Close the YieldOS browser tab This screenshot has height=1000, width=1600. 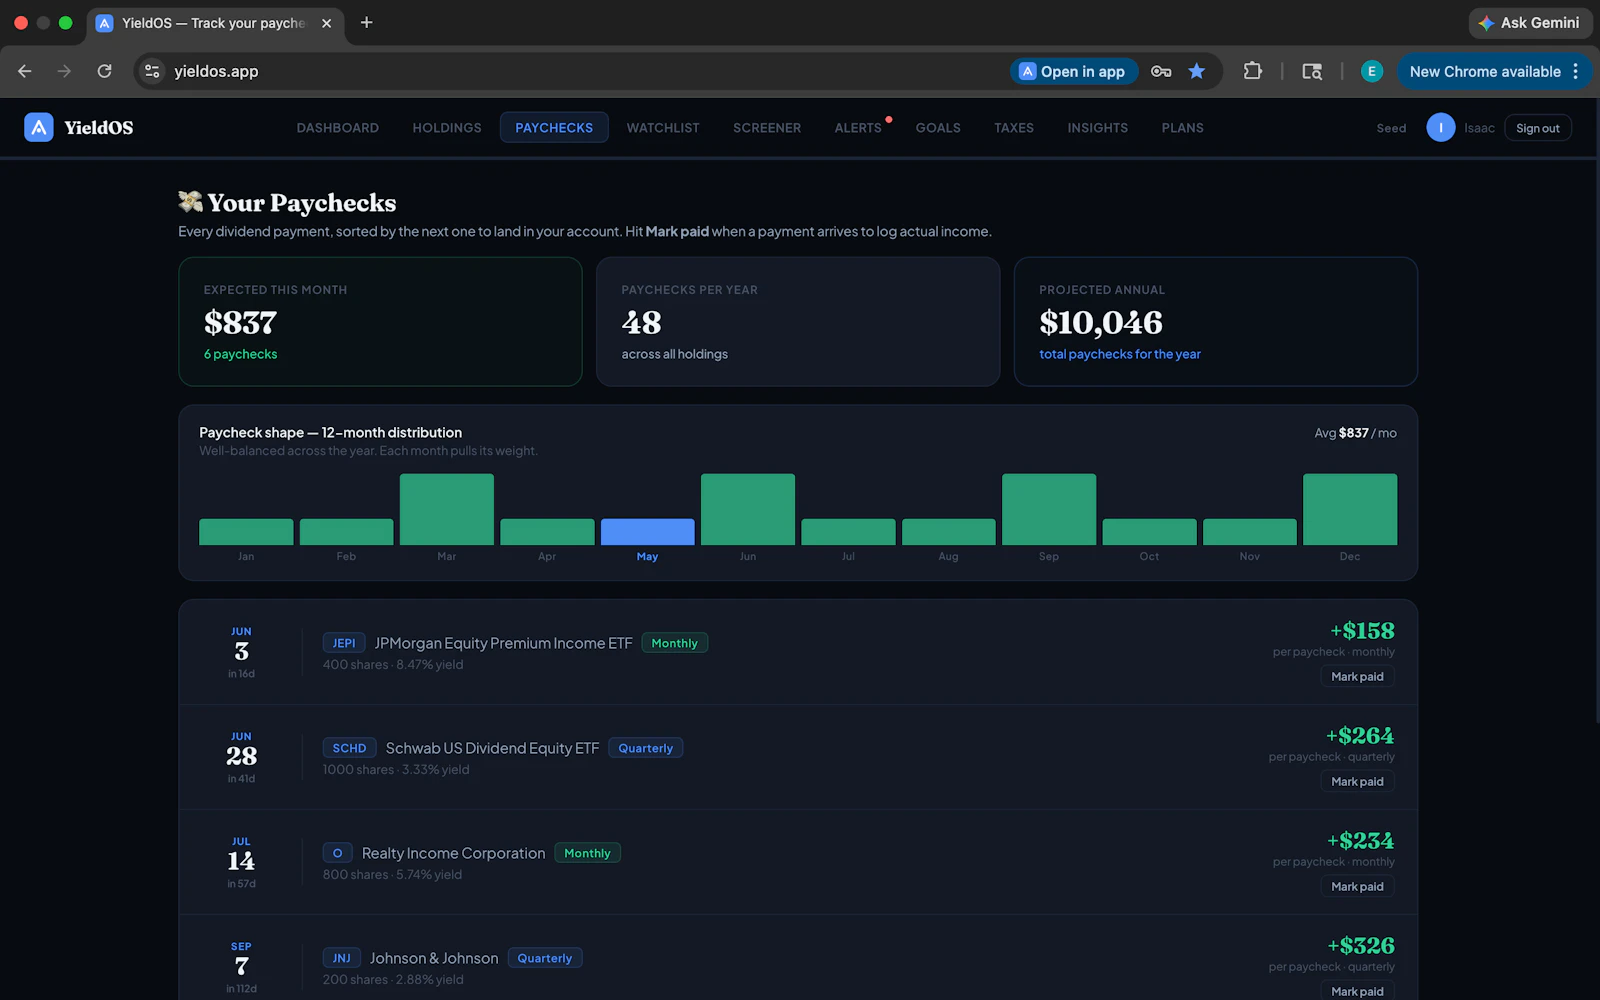click(x=326, y=23)
